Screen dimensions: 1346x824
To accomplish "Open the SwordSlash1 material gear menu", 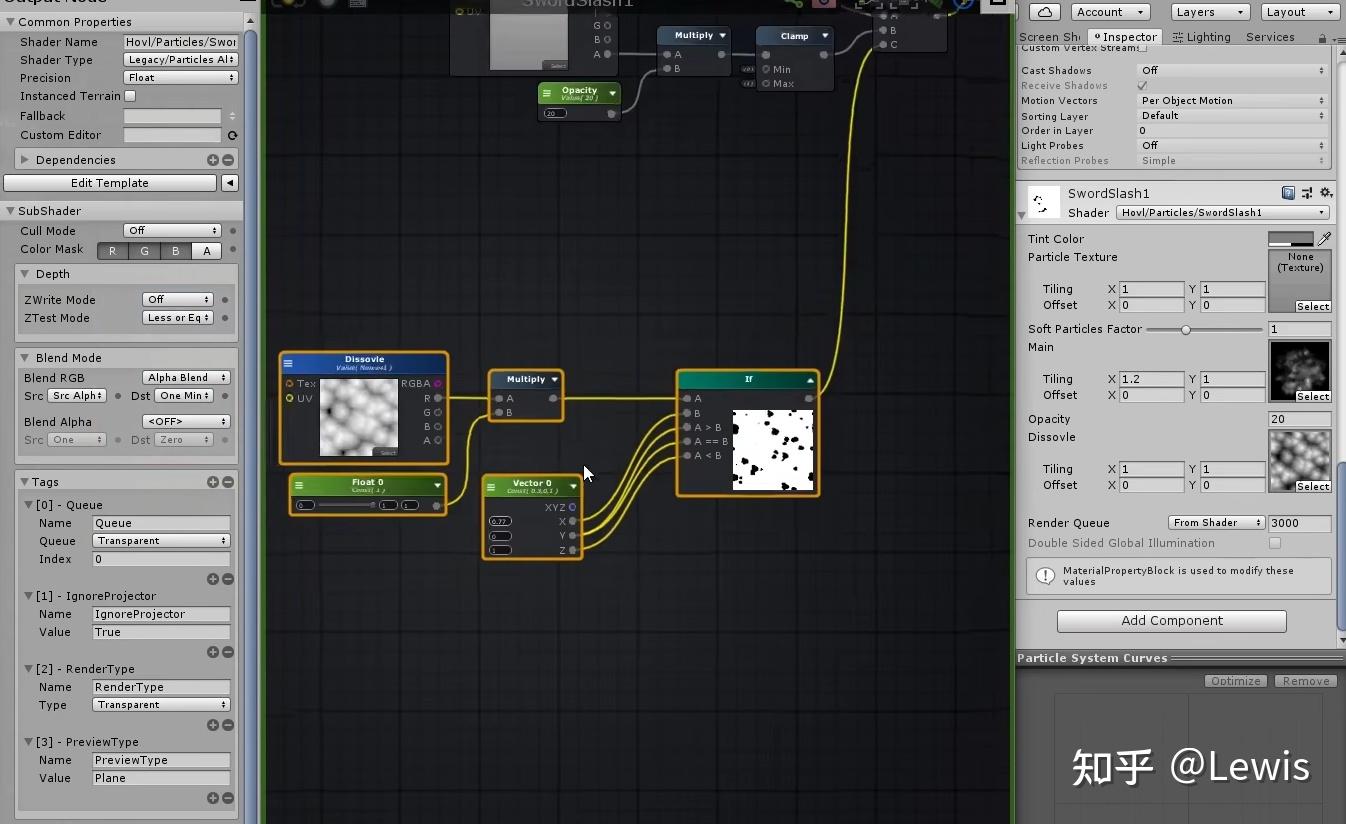I will click(x=1326, y=193).
